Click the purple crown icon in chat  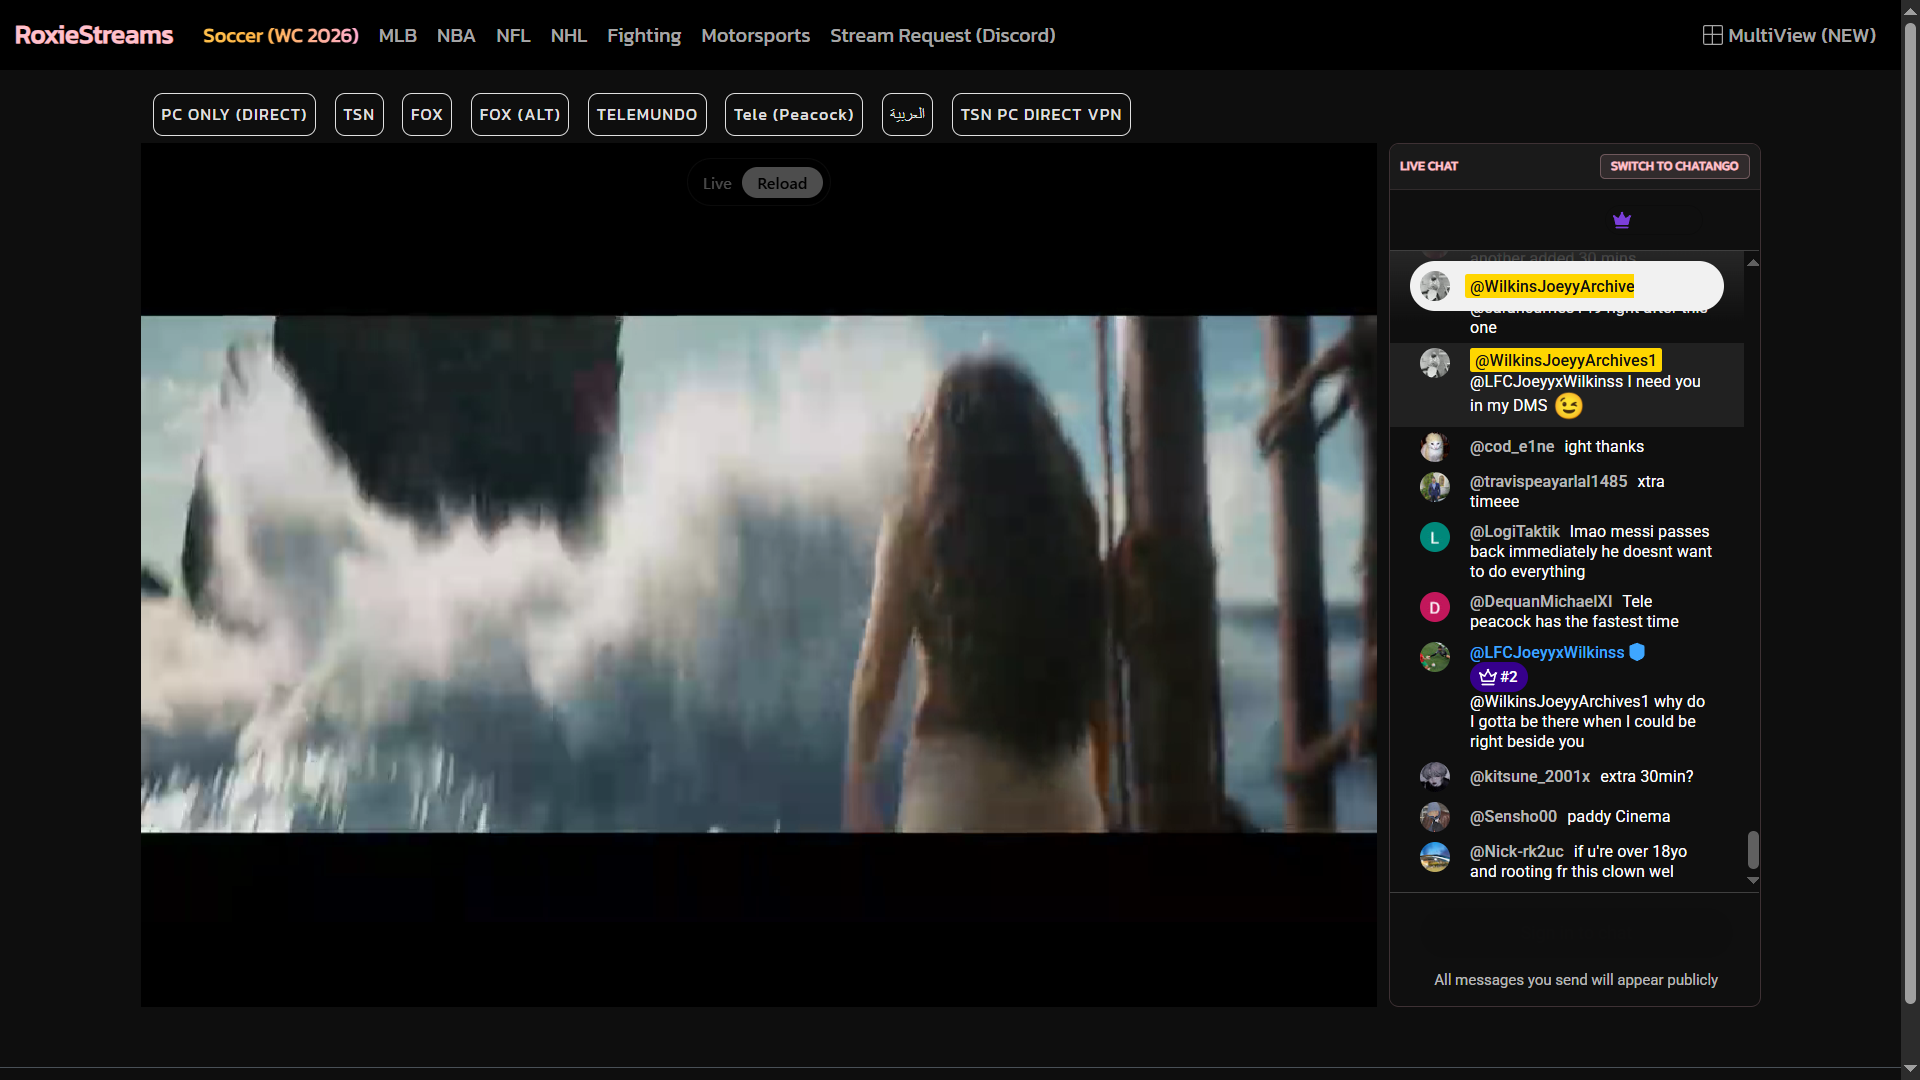click(x=1621, y=220)
